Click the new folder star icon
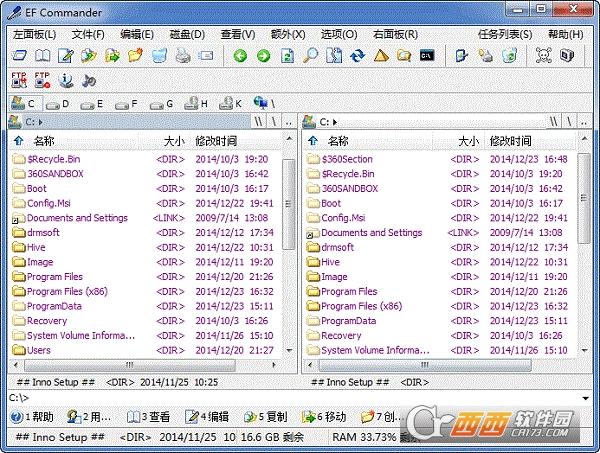Image resolution: width=600 pixels, height=453 pixels. [135, 55]
